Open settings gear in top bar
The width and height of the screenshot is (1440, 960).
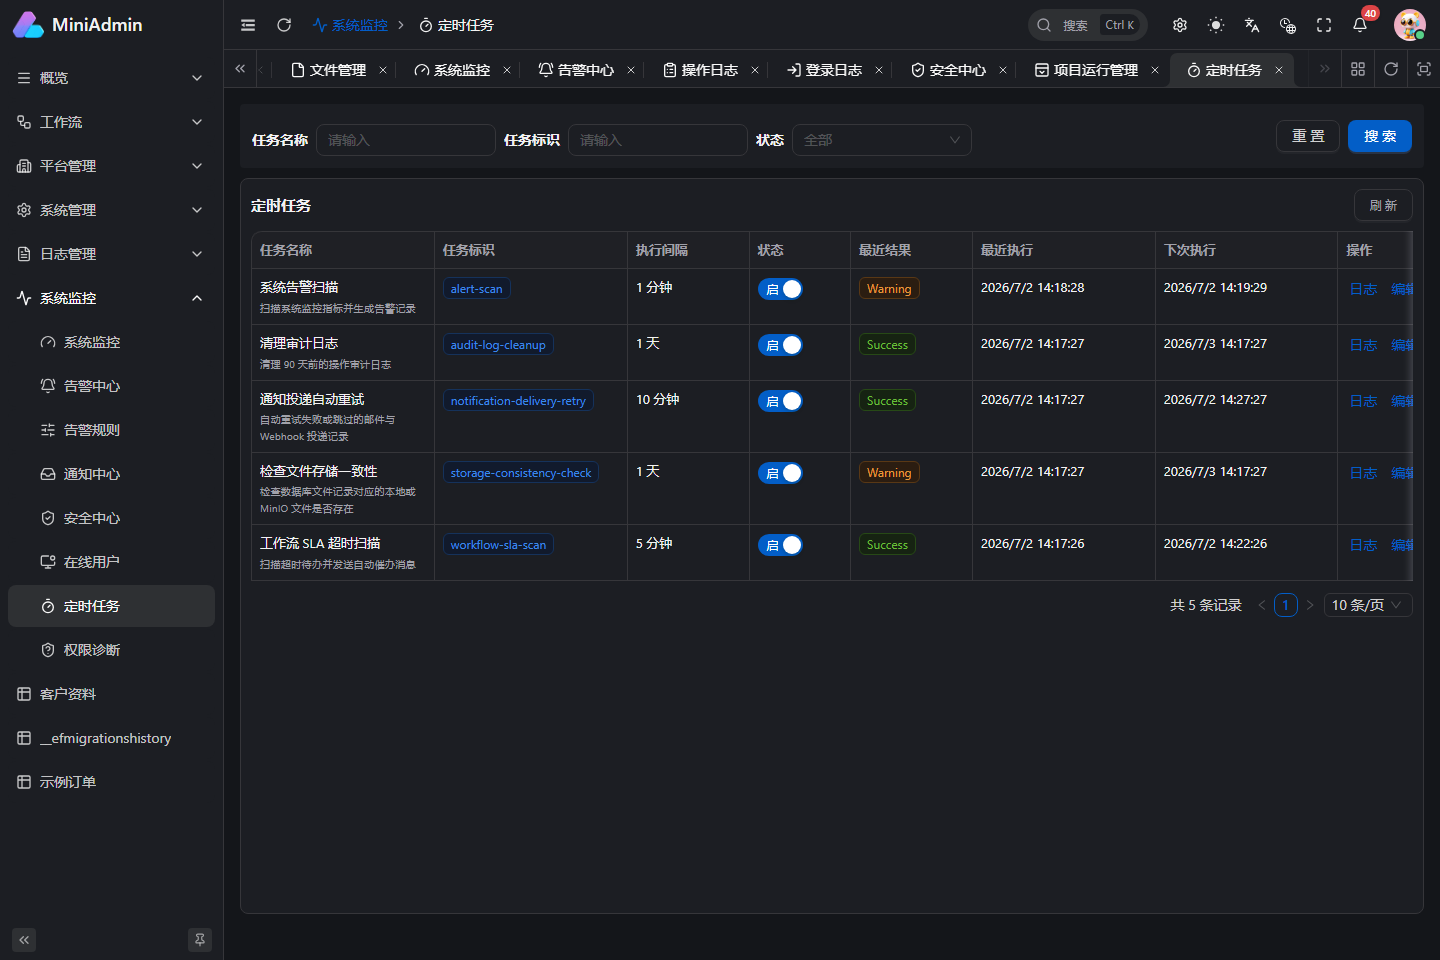coord(1180,25)
